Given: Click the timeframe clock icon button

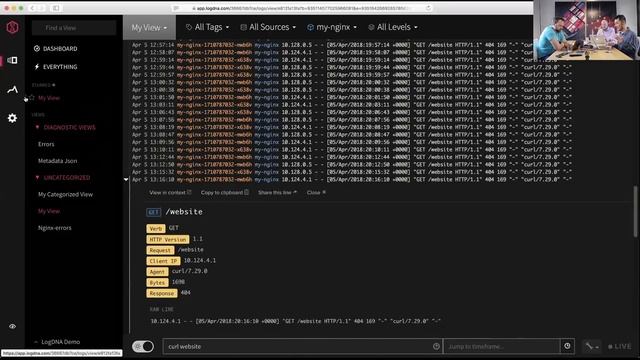Looking at the screenshot, I should click(x=567, y=346).
